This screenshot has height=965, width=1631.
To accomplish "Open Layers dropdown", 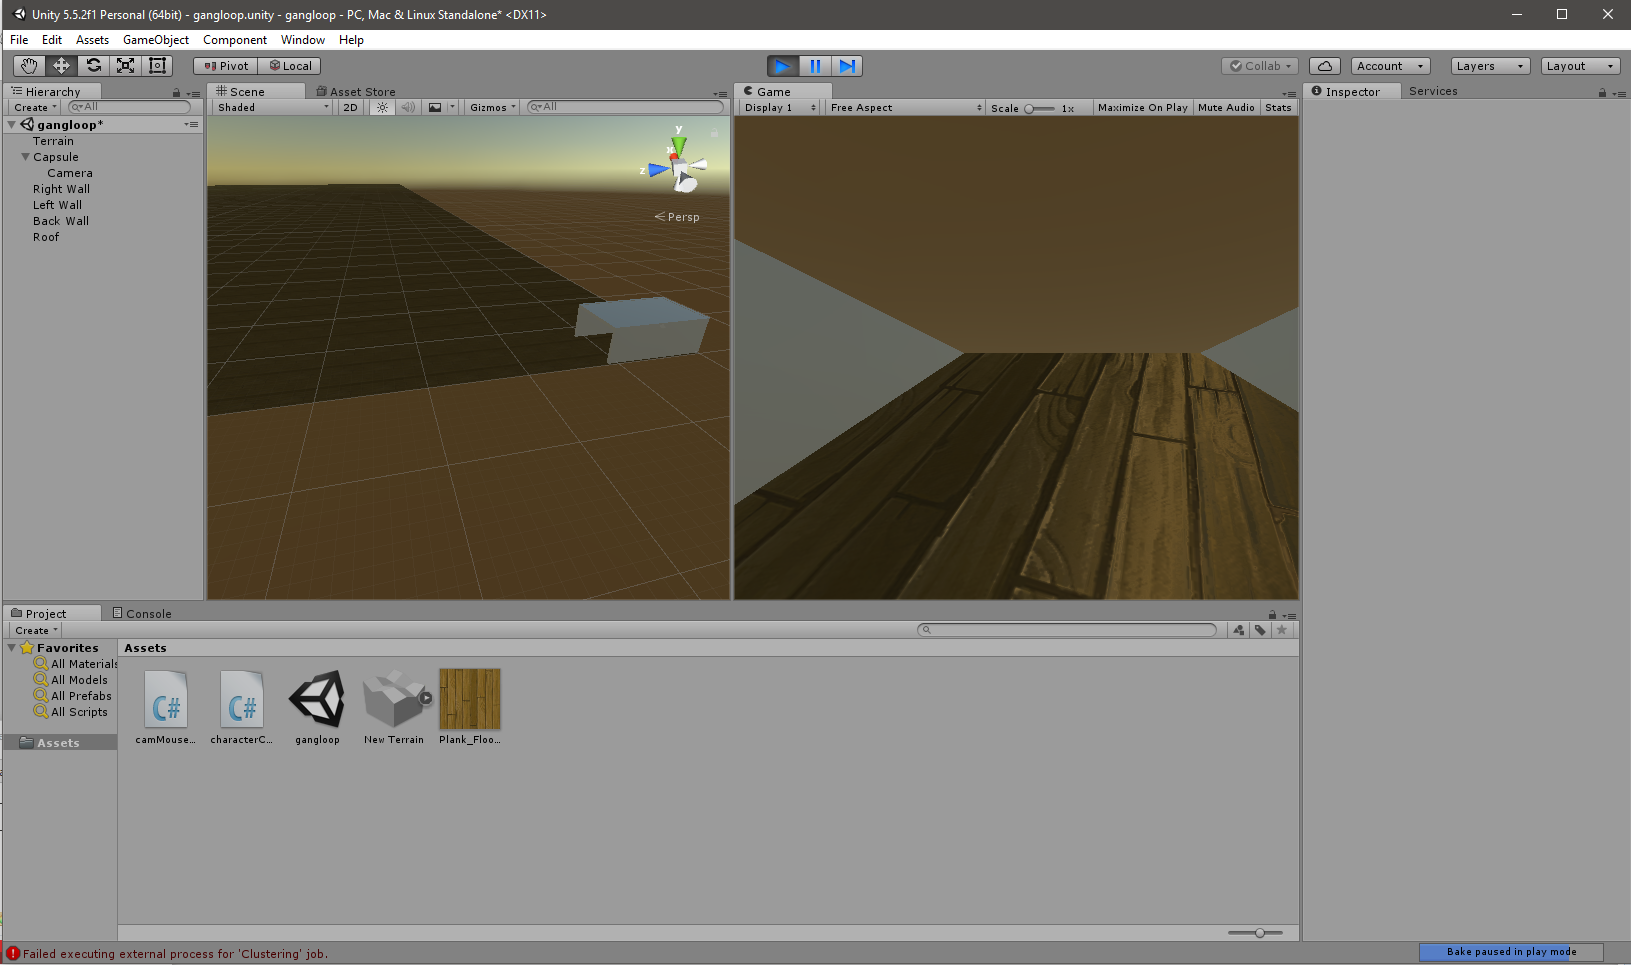I will click(x=1491, y=66).
